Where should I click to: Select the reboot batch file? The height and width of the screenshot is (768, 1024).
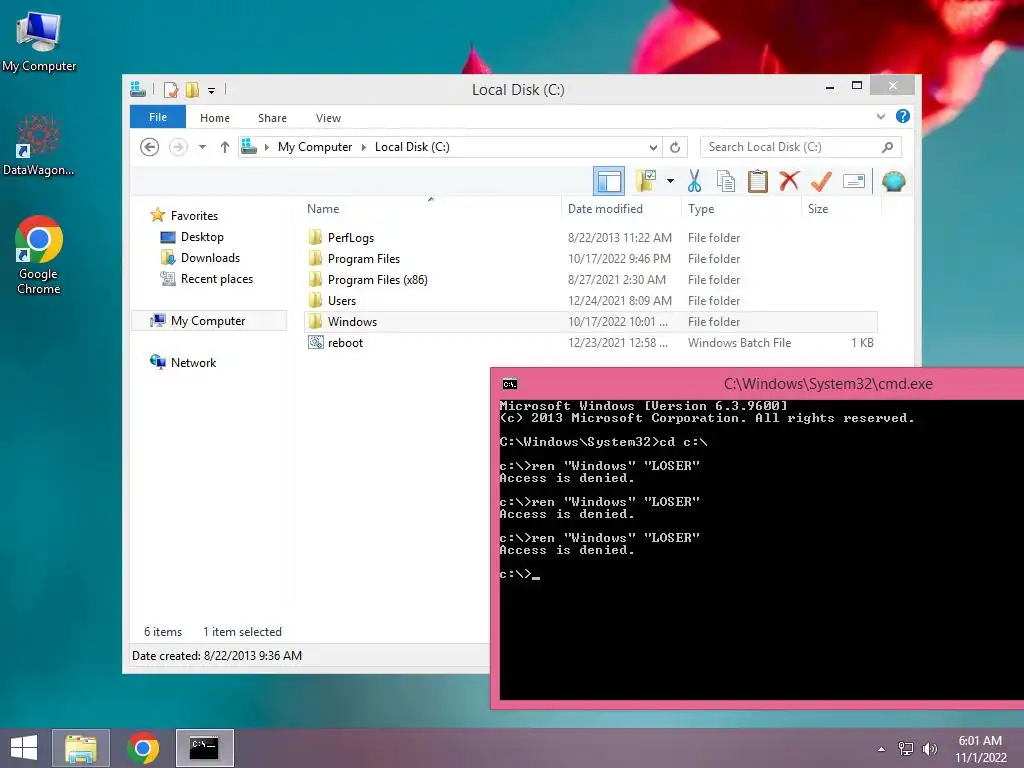point(590,342)
